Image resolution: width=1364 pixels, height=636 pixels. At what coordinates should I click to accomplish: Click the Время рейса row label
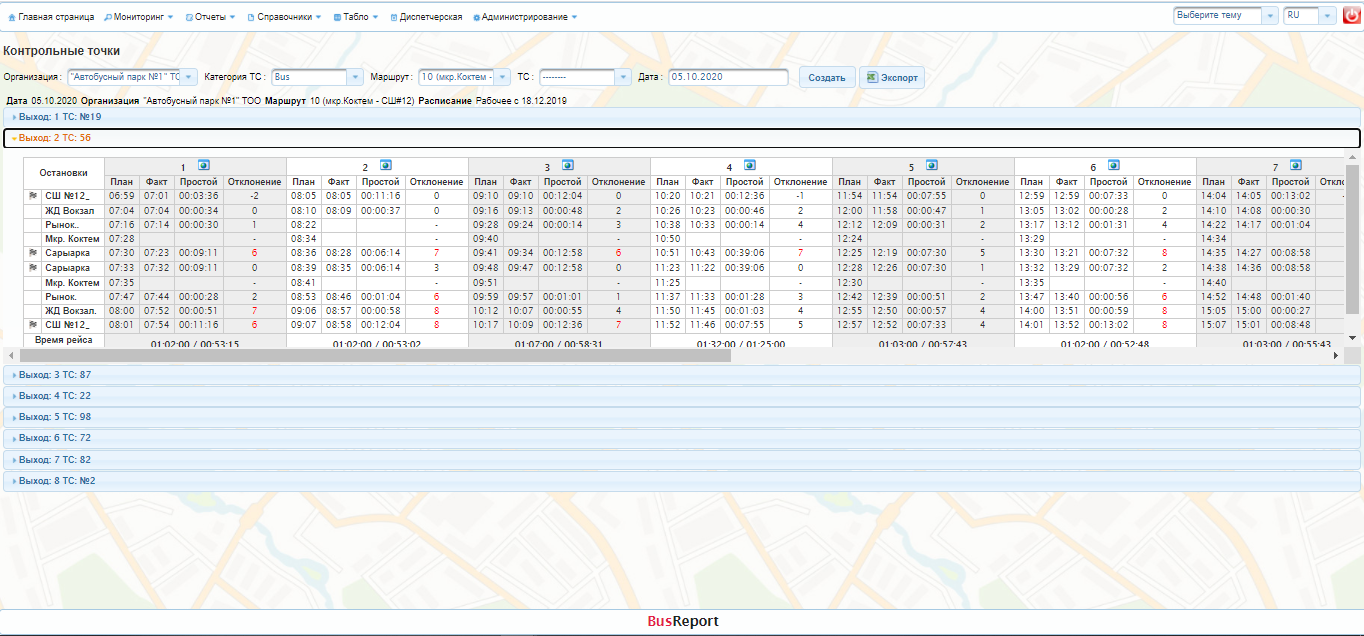(x=64, y=341)
